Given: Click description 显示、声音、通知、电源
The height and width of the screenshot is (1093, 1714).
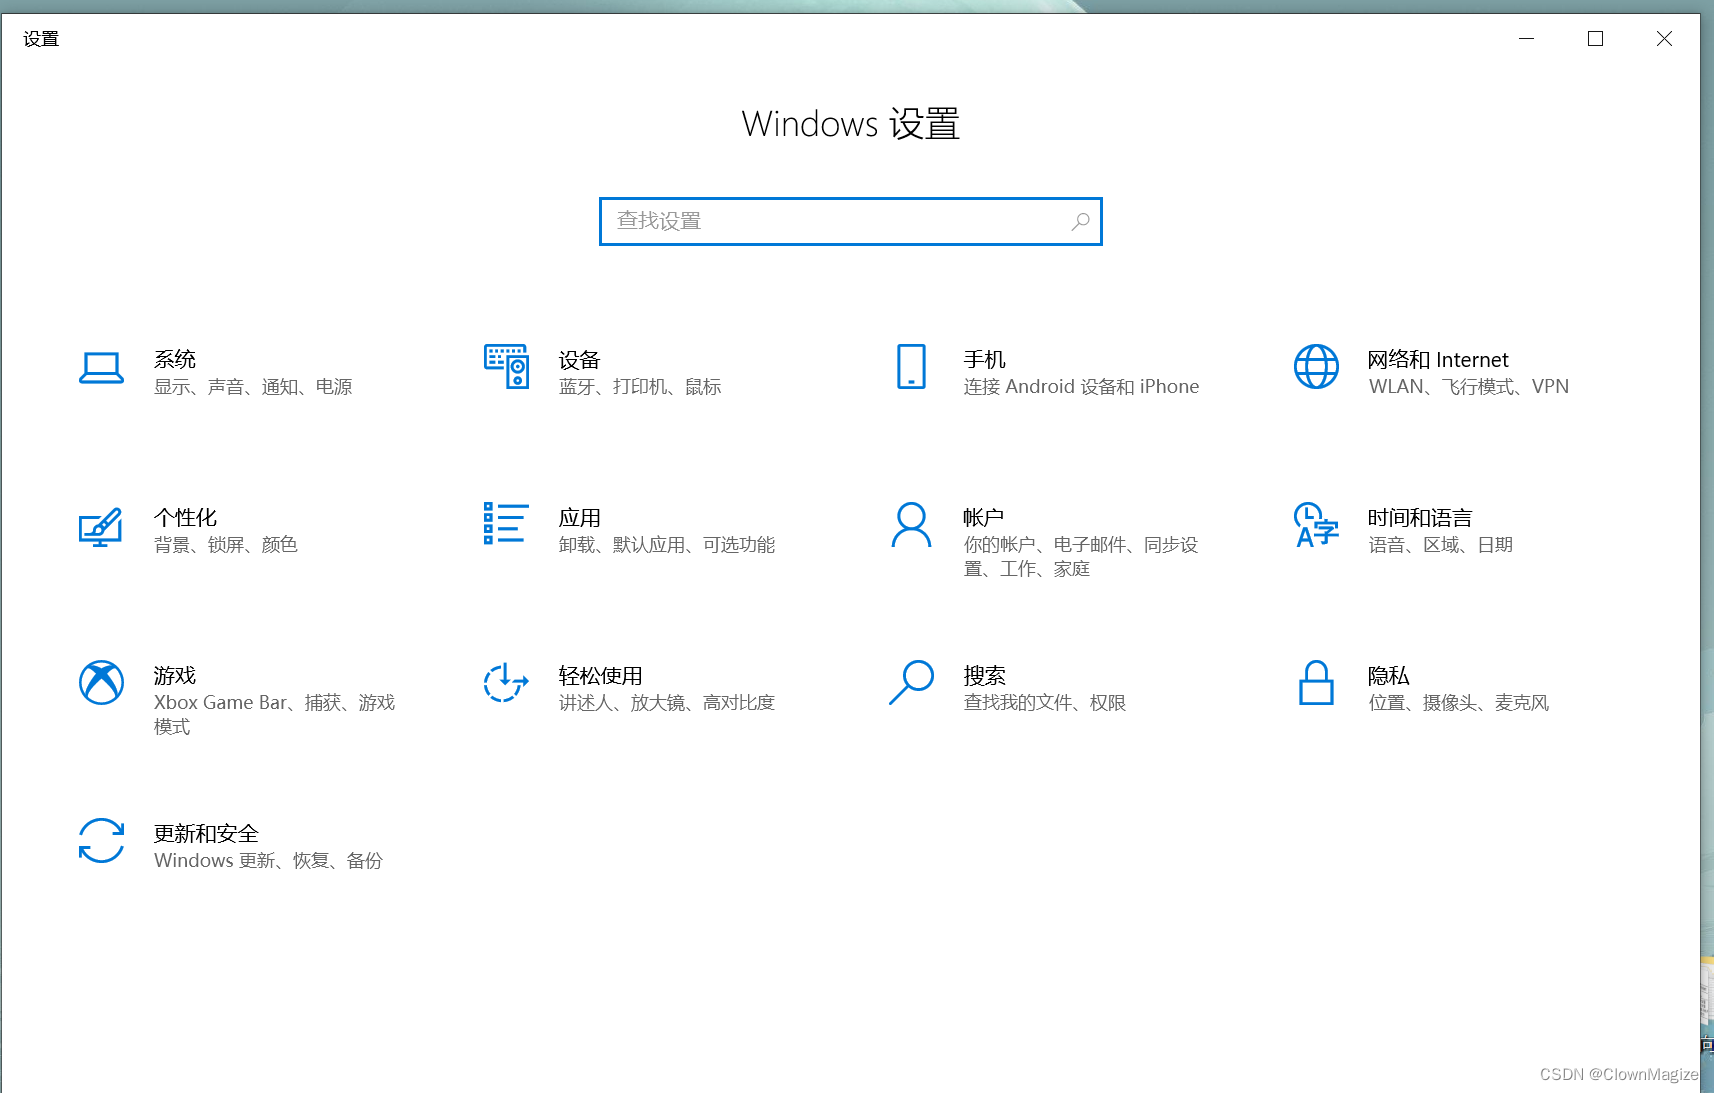Looking at the screenshot, I should point(253,387).
